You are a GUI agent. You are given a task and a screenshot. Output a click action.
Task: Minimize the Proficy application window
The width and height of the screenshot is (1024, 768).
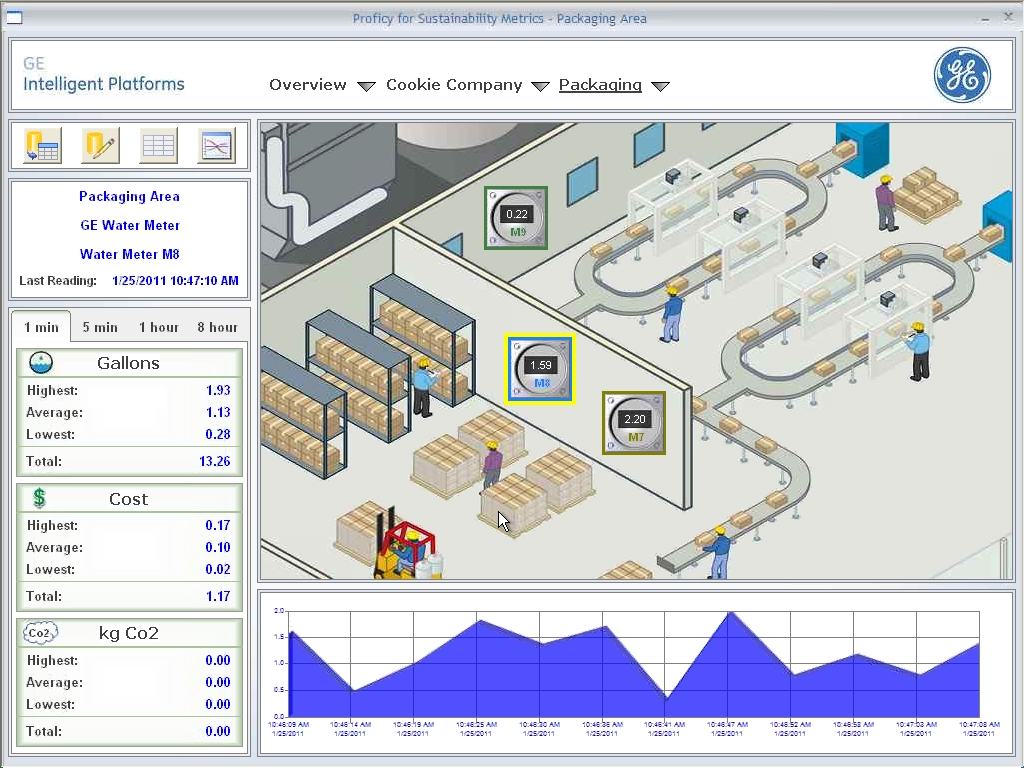[x=985, y=19]
